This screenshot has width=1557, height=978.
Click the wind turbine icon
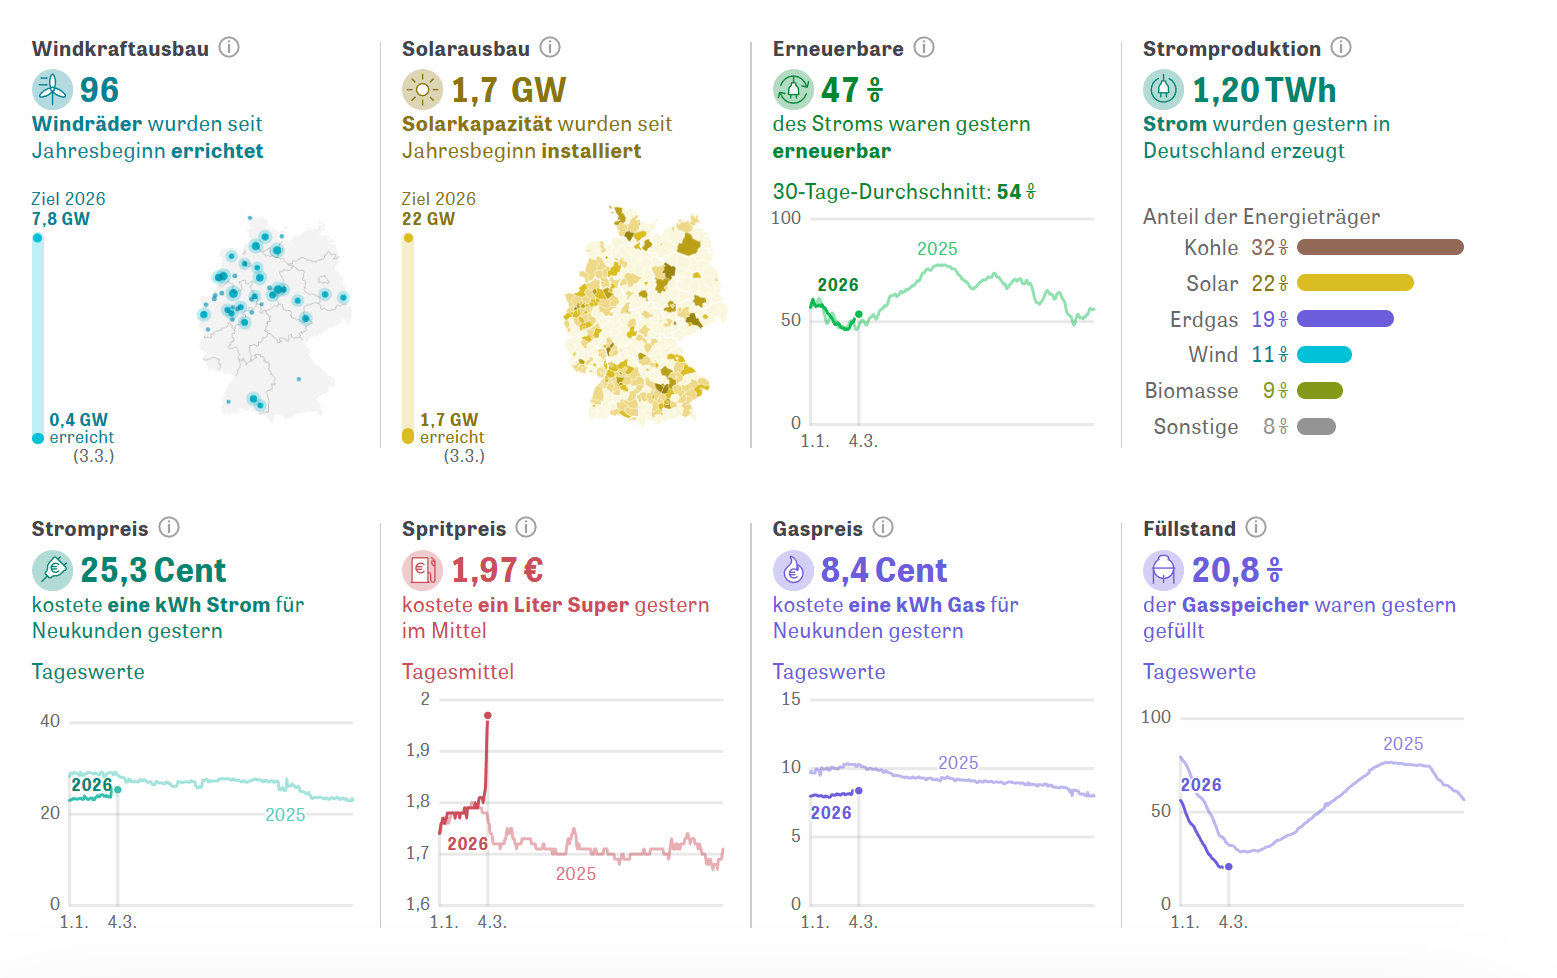tap(52, 90)
